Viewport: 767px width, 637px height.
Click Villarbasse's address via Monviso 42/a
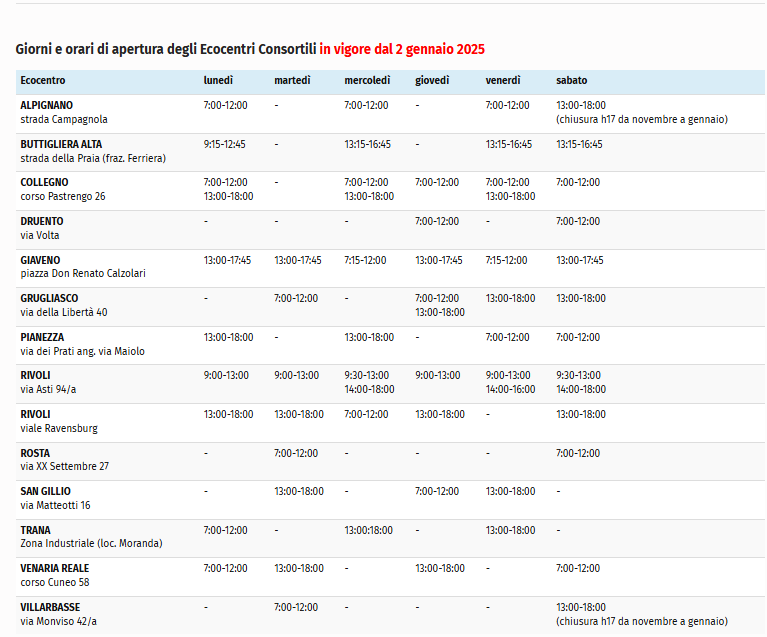59,622
